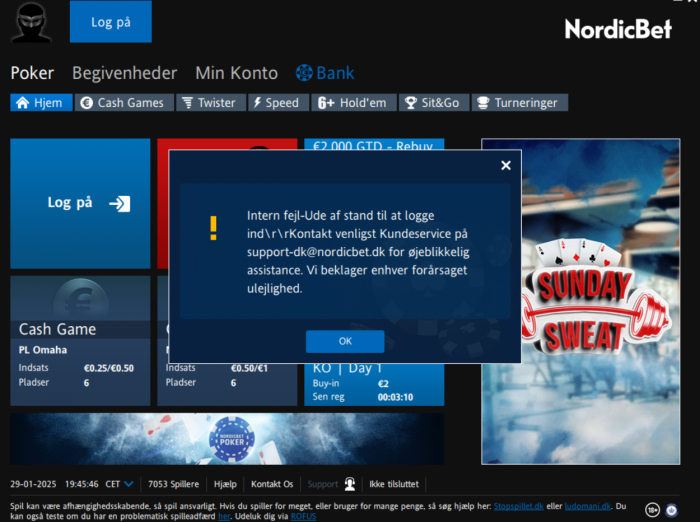Select the Sit&Go lobby tab
700x522 pixels.
[x=434, y=103]
